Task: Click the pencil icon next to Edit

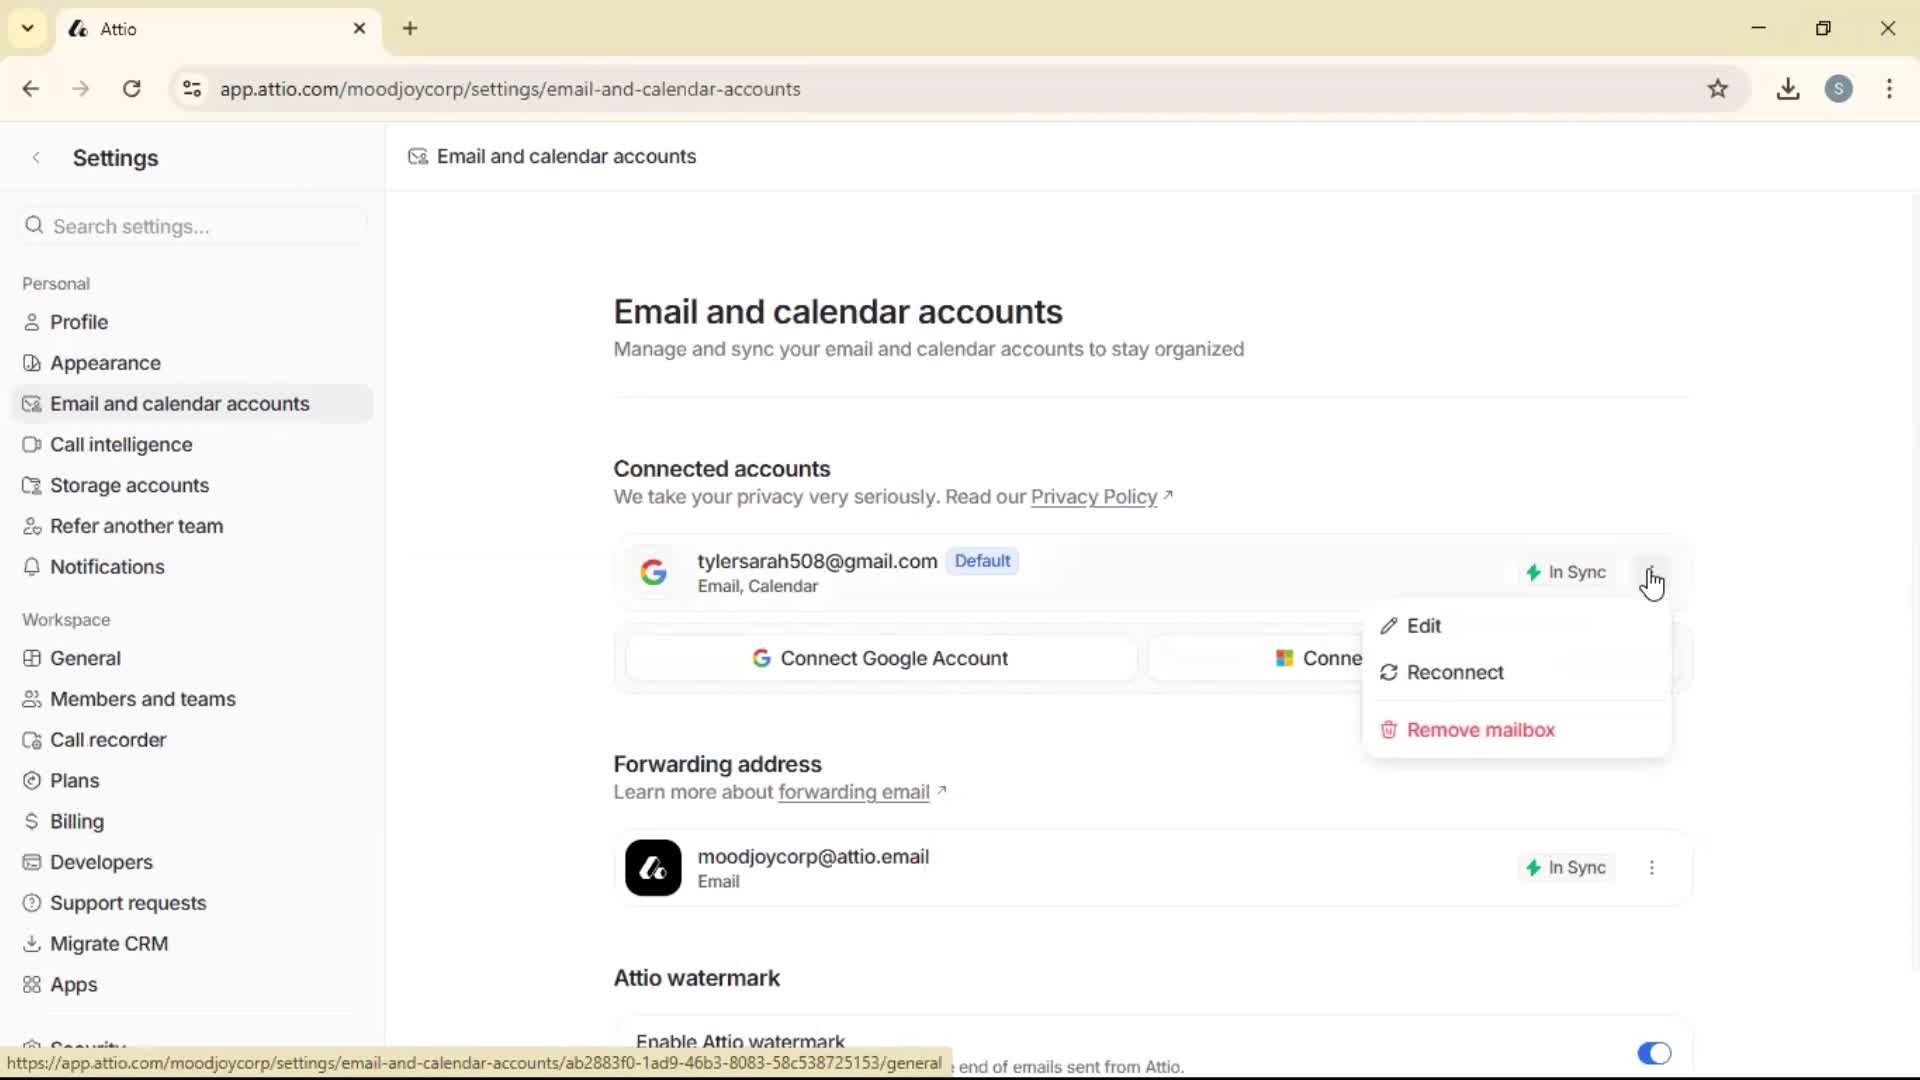Action: click(1389, 626)
